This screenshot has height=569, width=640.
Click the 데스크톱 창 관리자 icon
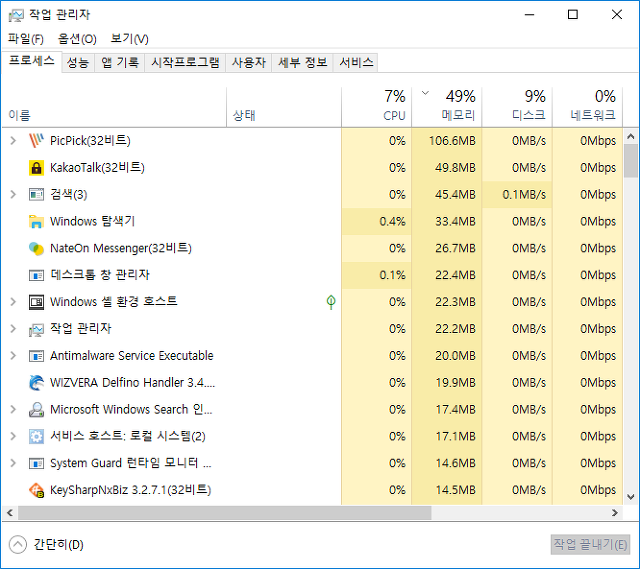coord(36,276)
